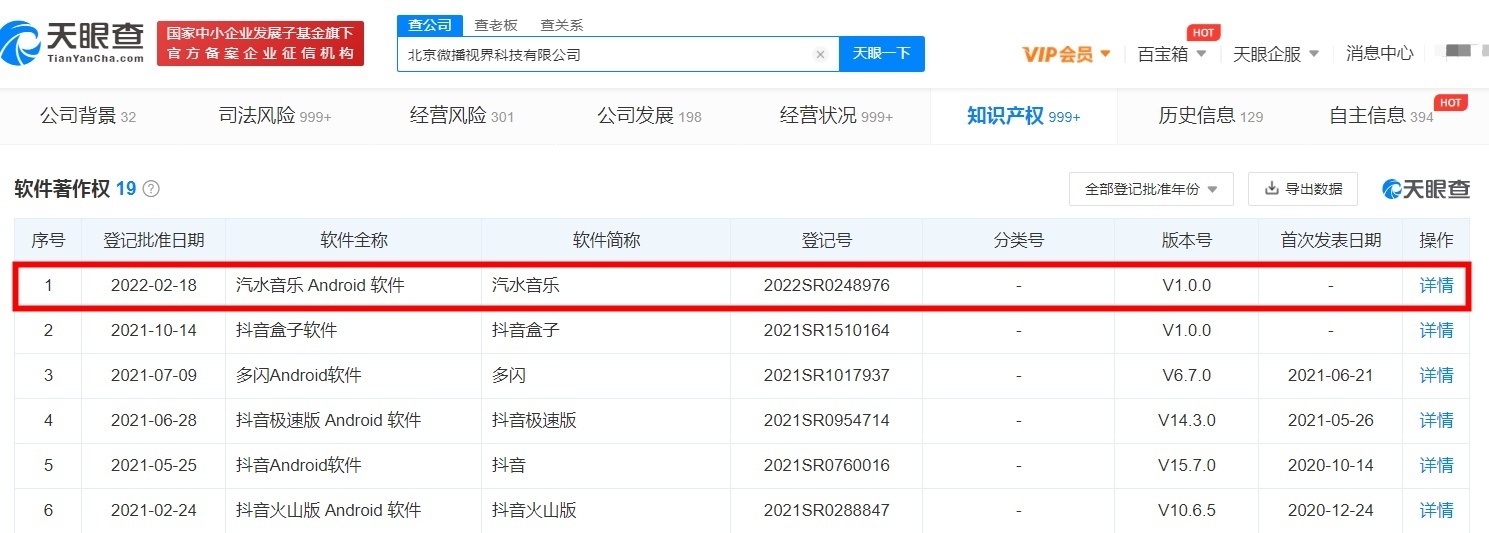Open 详情 for 汽水音乐 Android 软件
The image size is (1489, 533).
click(x=1437, y=285)
